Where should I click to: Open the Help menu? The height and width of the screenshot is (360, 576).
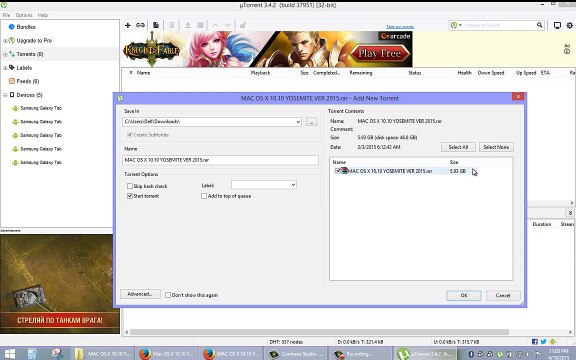point(43,15)
